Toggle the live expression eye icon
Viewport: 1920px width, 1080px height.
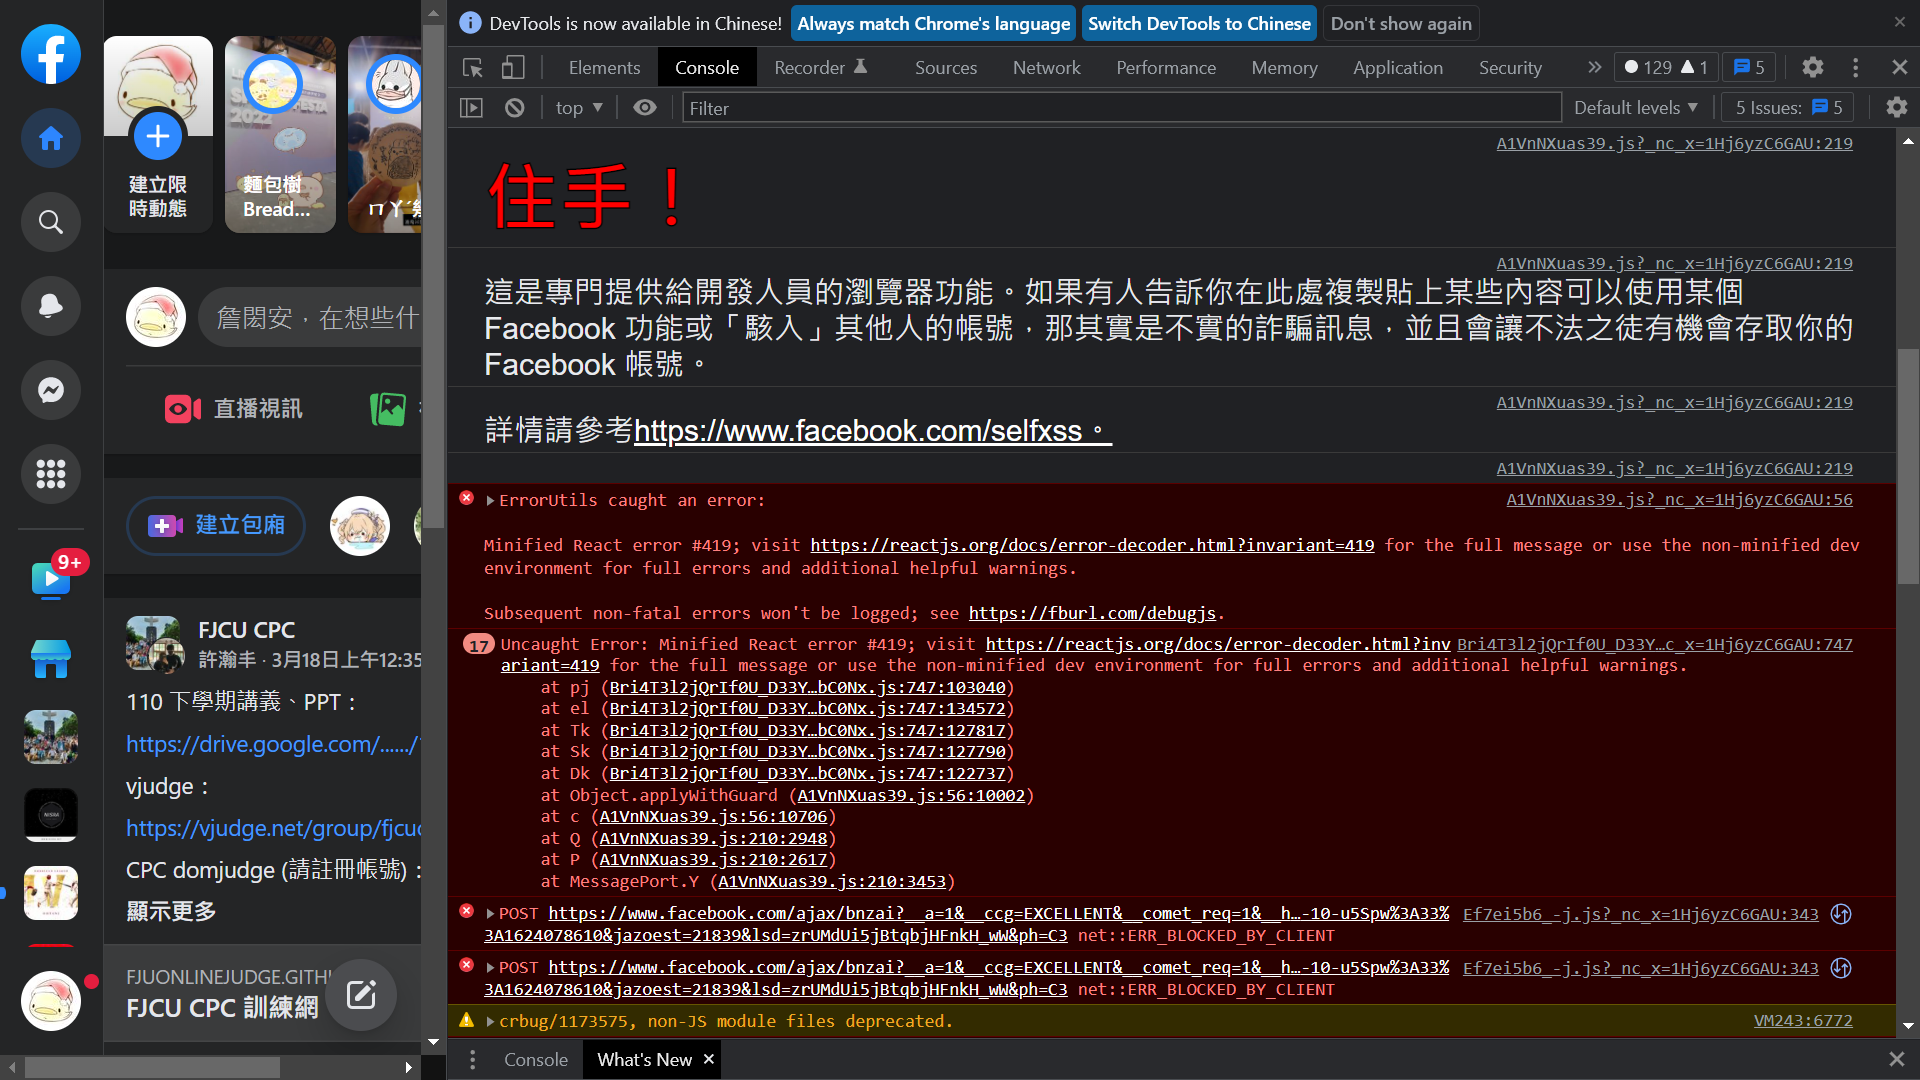click(645, 108)
